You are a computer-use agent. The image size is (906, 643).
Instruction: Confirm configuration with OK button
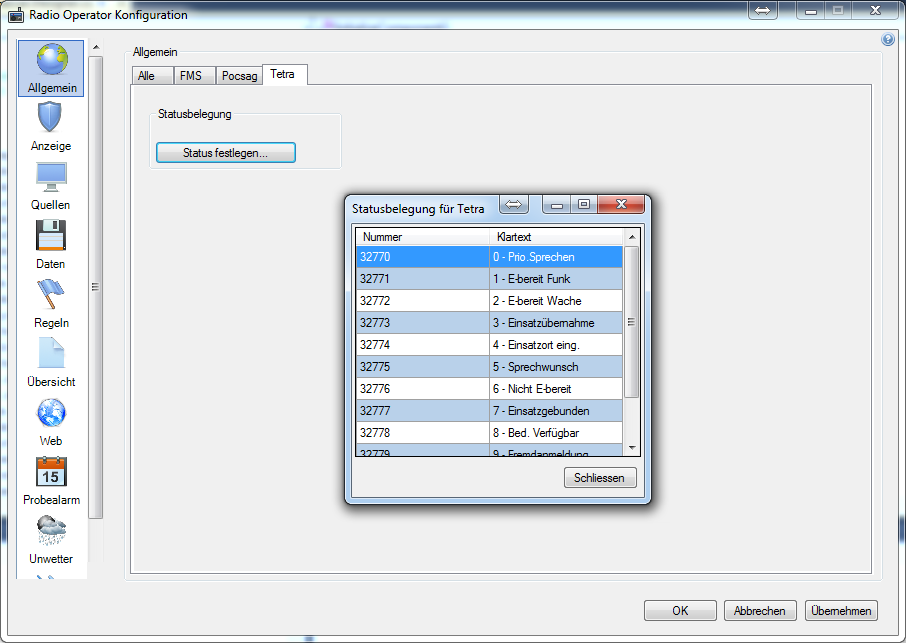point(680,611)
